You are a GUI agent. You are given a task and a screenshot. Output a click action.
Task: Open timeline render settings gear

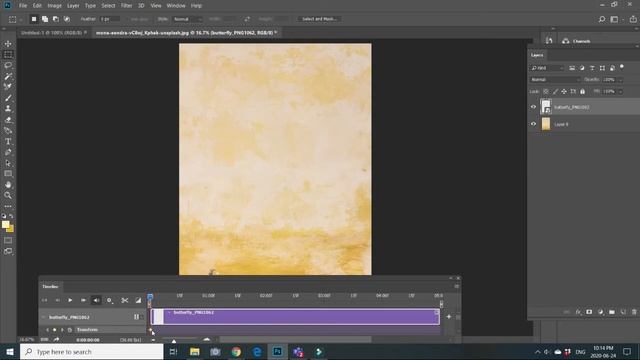(x=109, y=300)
